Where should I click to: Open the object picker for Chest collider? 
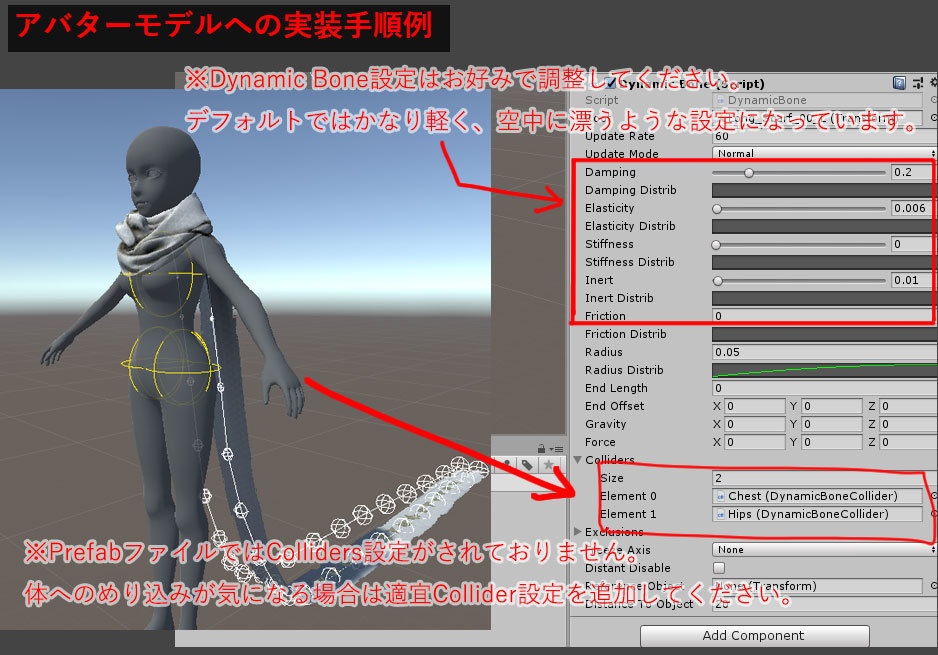click(x=933, y=496)
